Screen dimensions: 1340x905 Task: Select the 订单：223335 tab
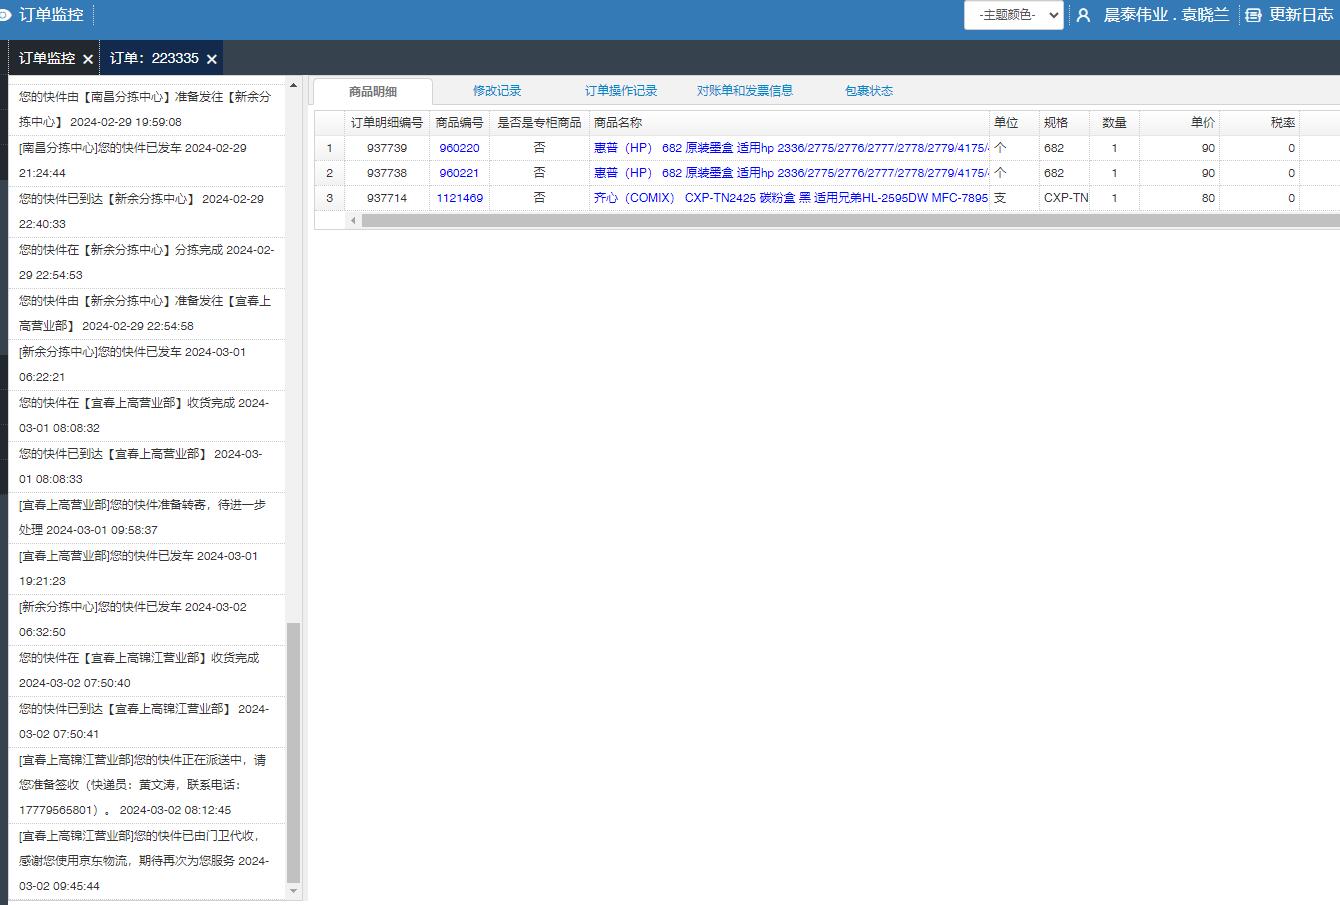[154, 58]
